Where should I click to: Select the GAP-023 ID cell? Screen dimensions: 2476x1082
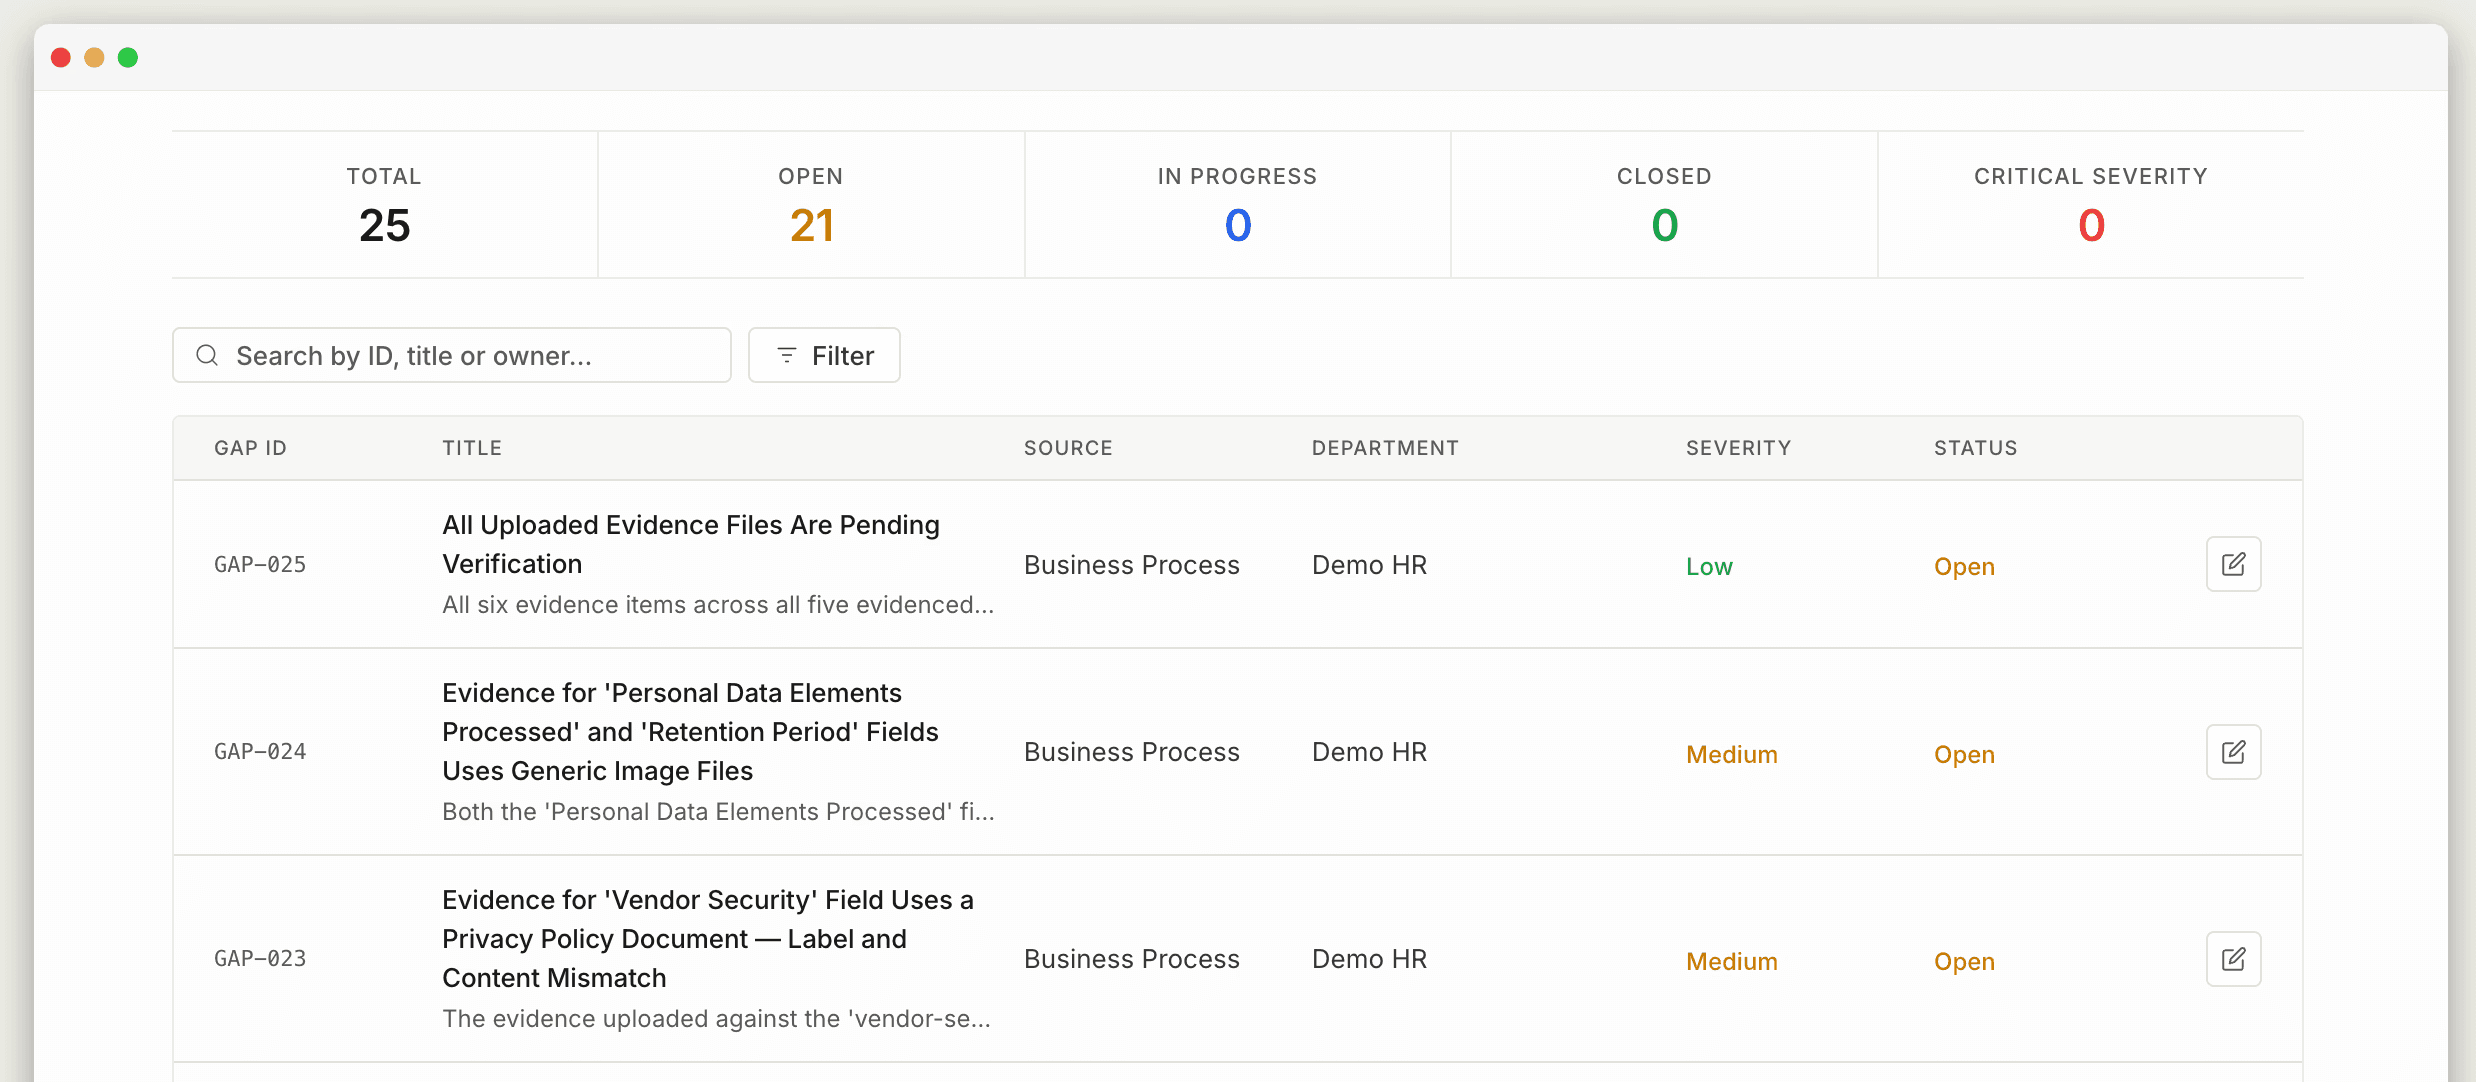[x=260, y=959]
